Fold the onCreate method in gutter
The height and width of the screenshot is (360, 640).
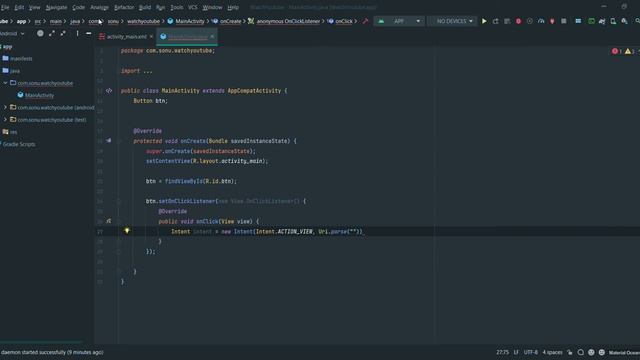tap(119, 141)
